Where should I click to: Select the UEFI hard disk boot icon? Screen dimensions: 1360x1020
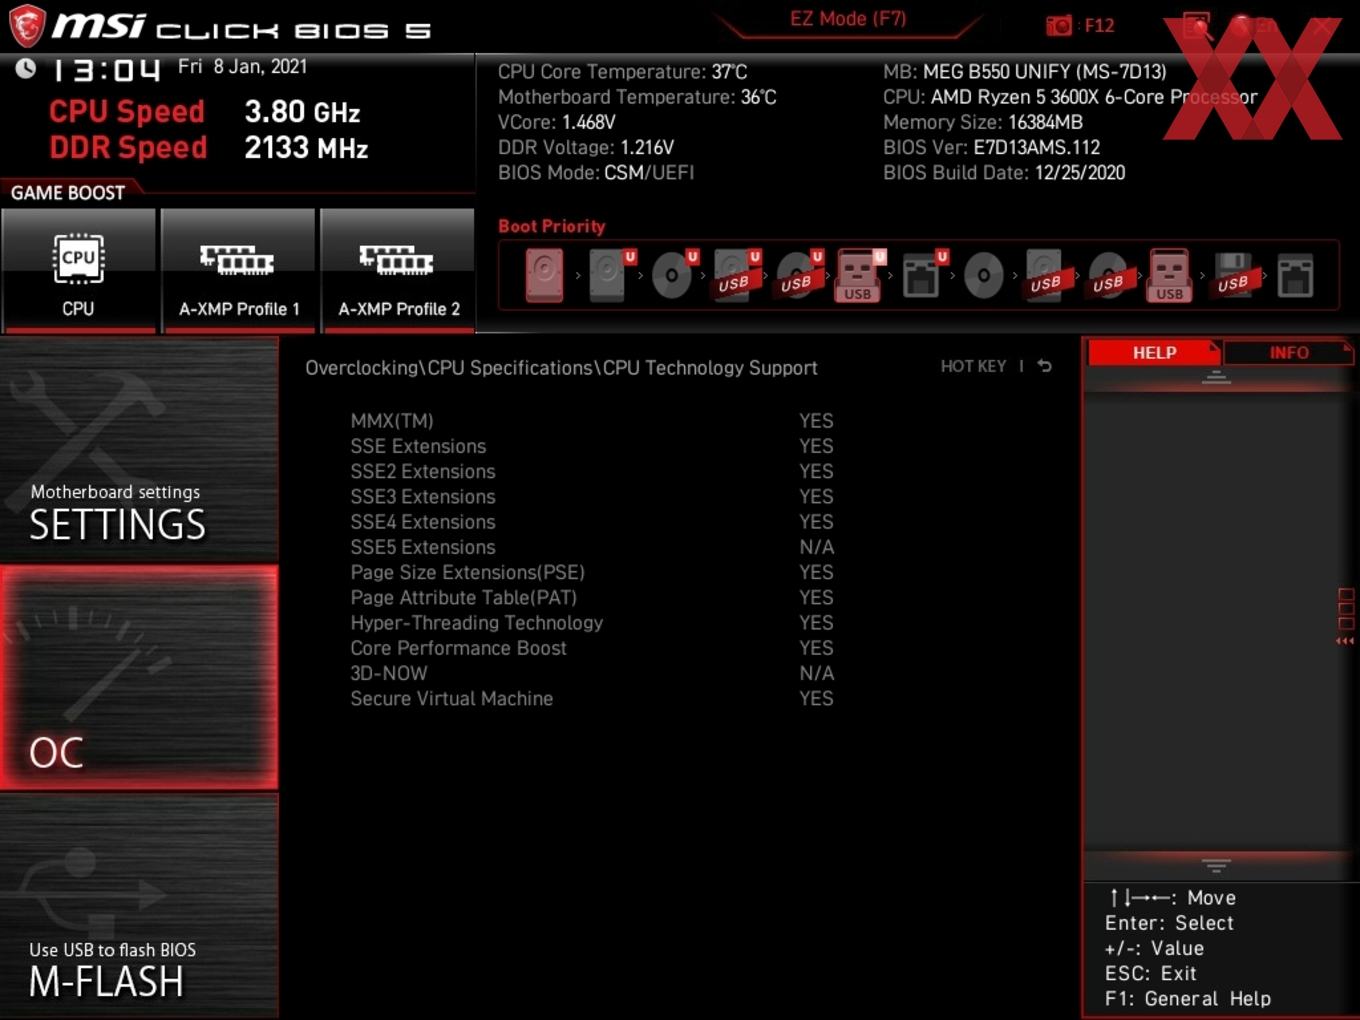coord(609,275)
